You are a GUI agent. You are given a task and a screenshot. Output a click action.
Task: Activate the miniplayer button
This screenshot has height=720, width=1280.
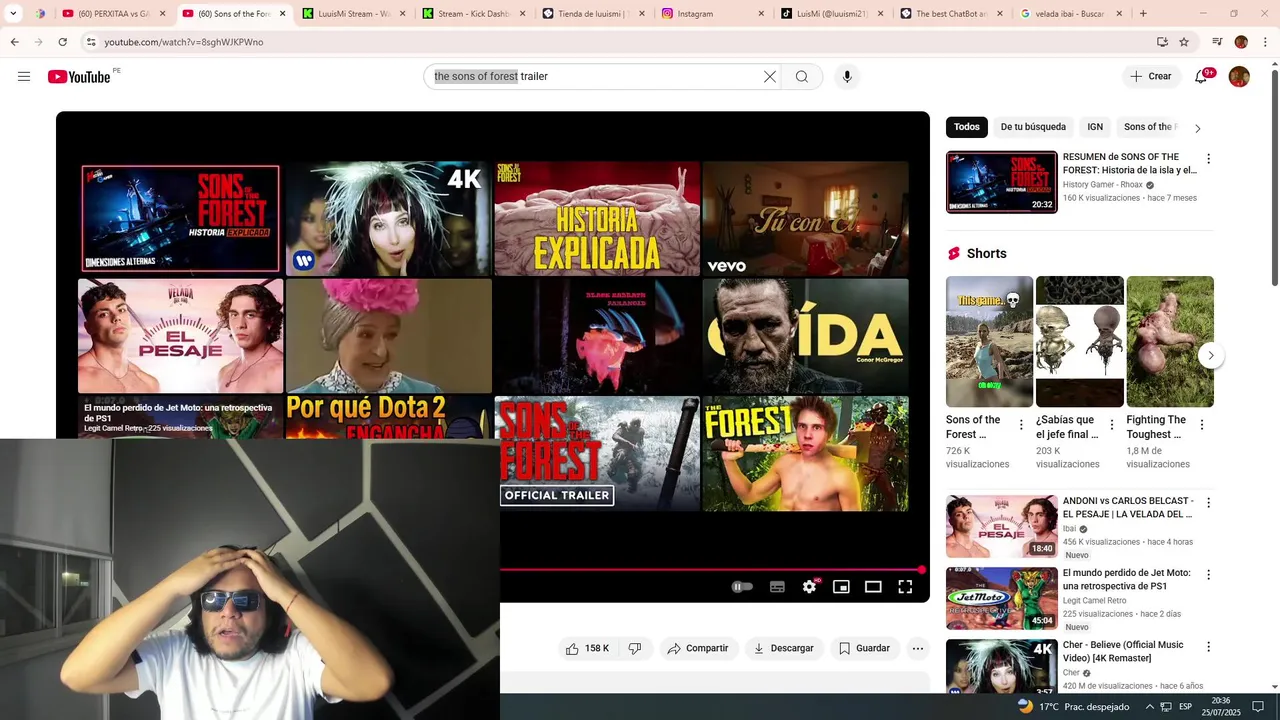841,587
